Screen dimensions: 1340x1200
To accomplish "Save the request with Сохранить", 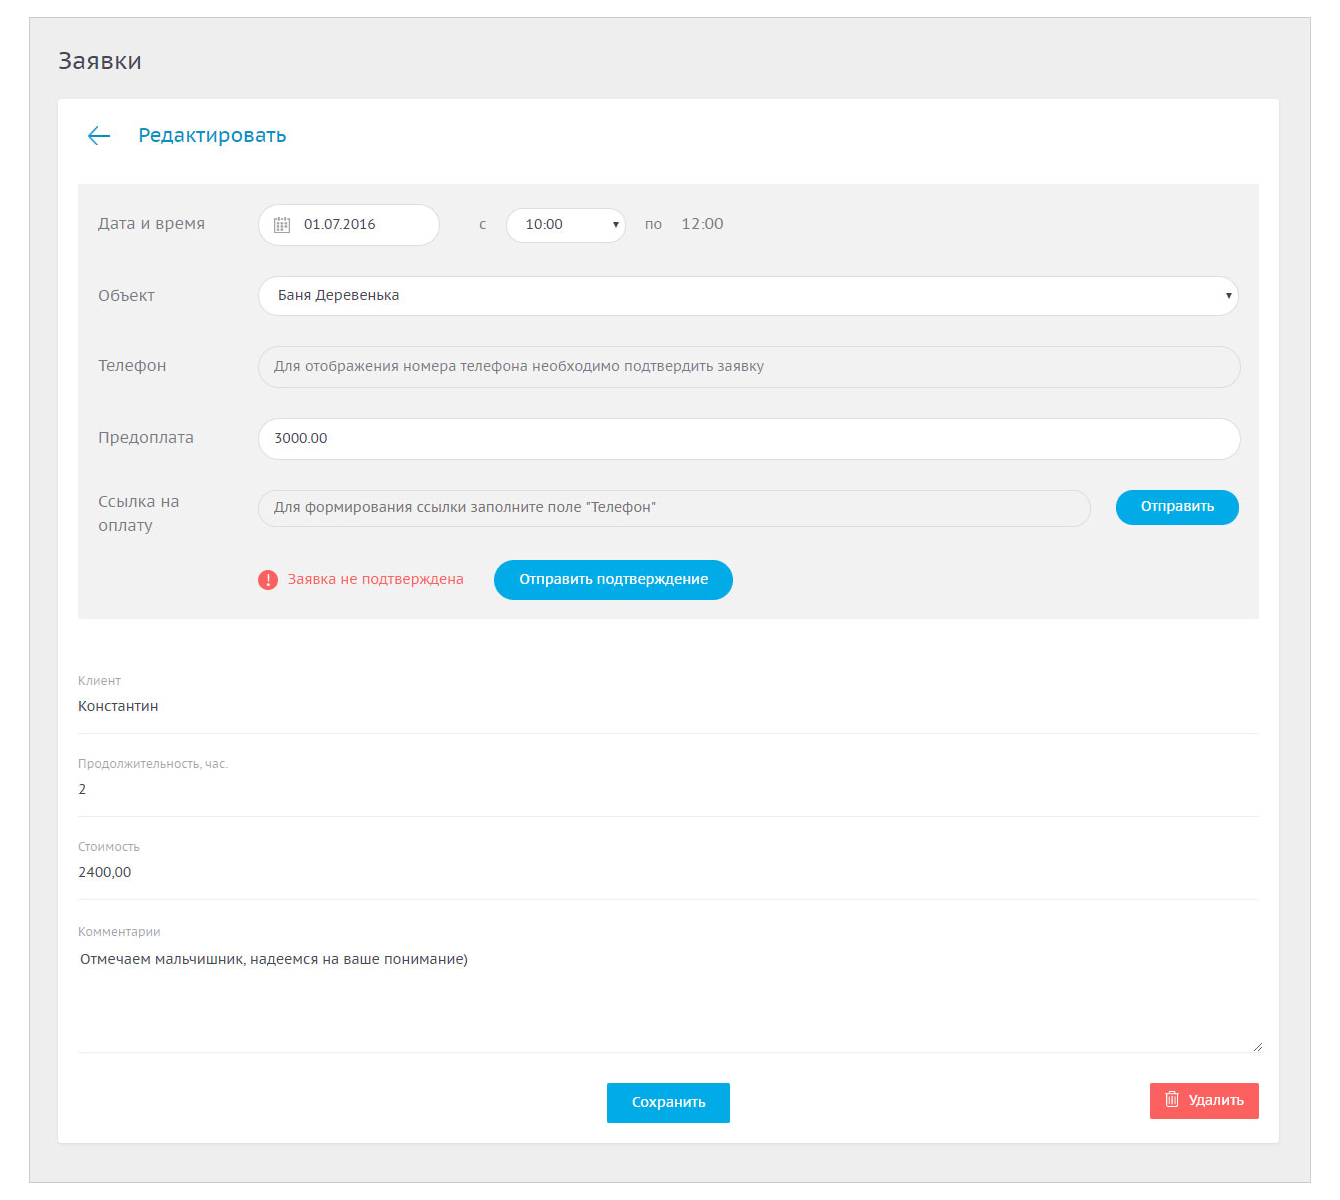I will (668, 1103).
